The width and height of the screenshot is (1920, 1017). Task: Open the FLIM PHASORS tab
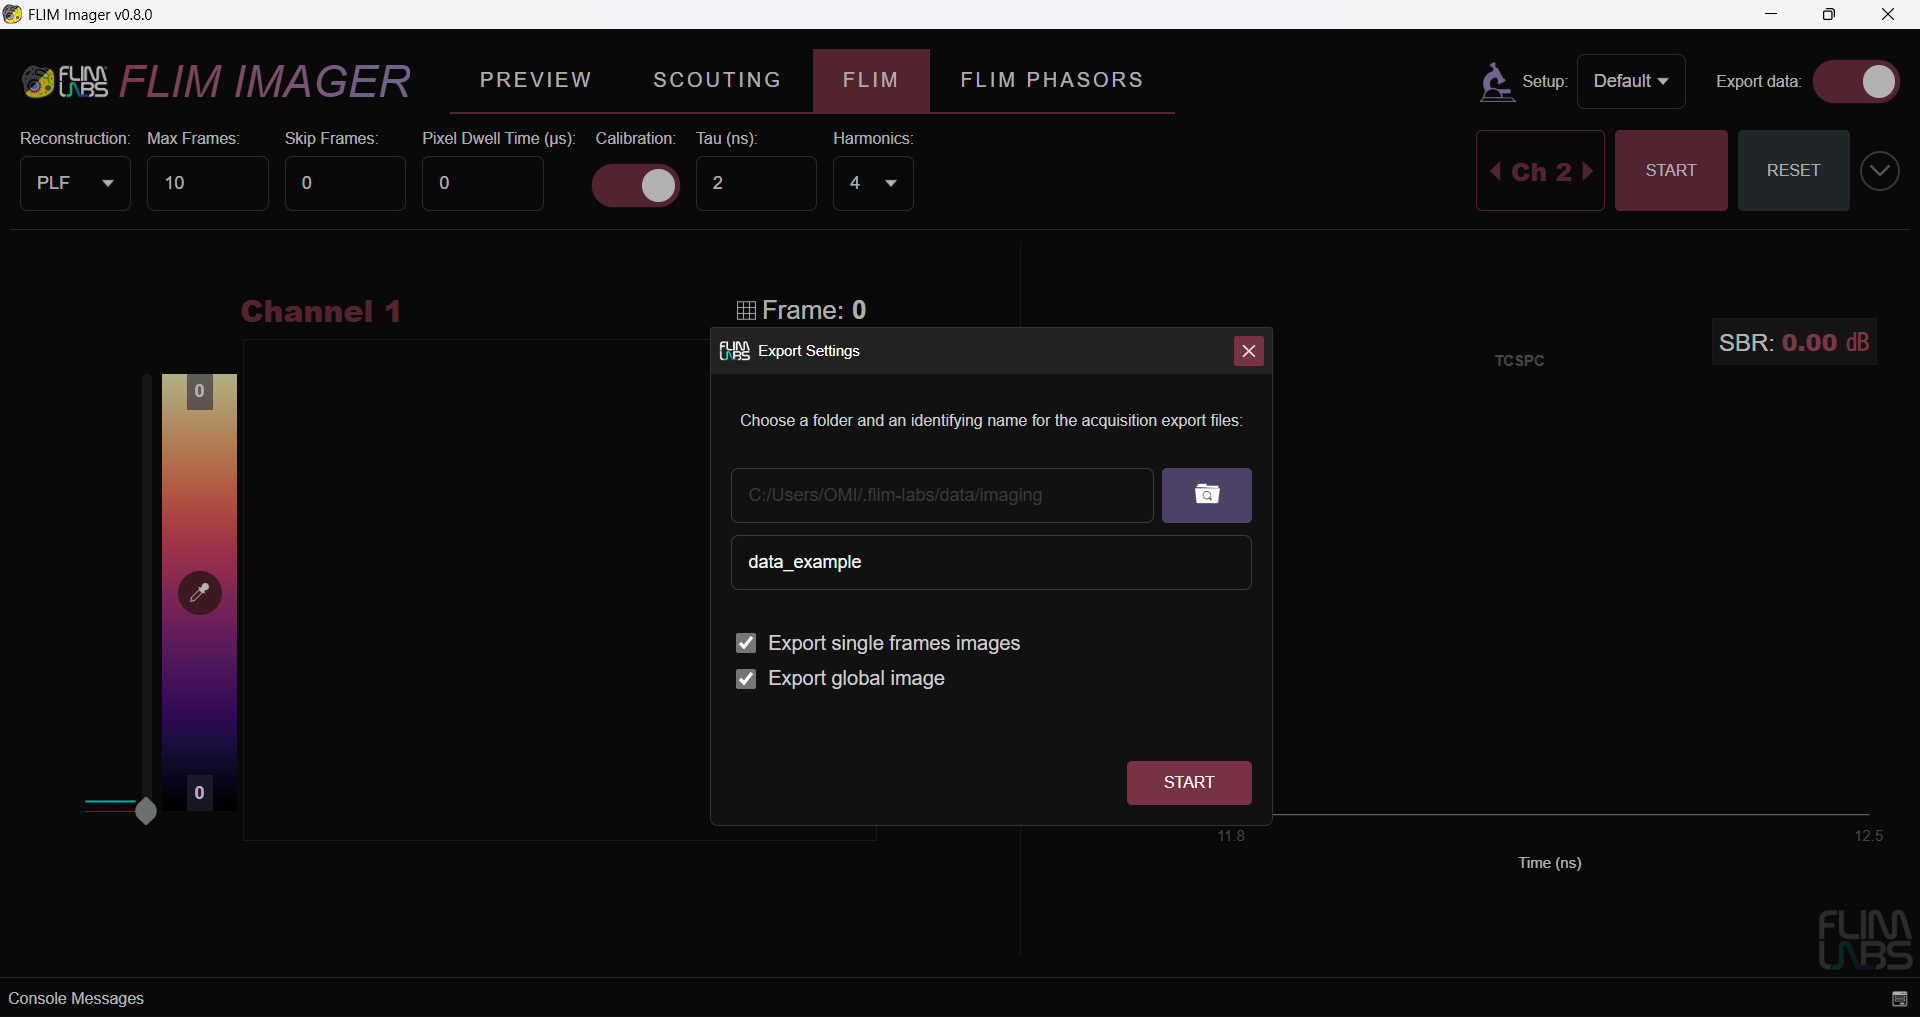click(x=1052, y=80)
